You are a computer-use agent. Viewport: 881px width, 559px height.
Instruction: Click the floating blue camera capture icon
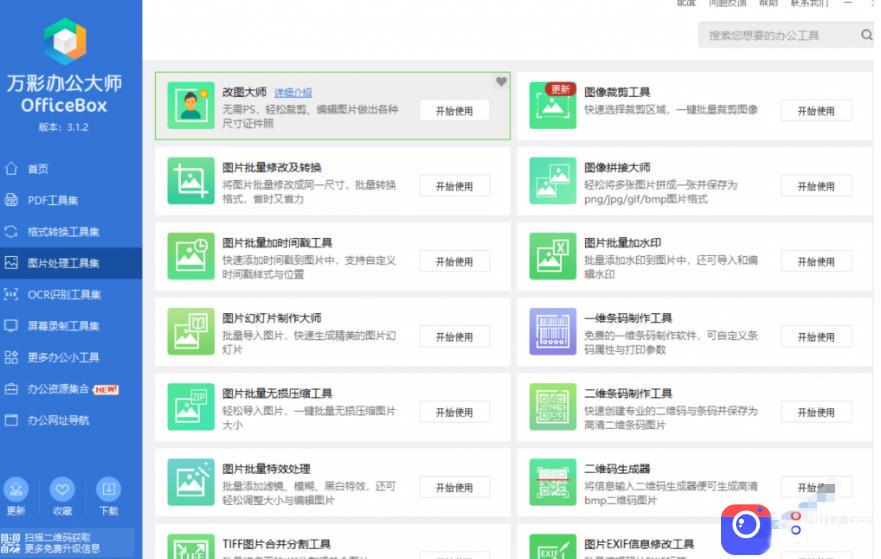746,529
